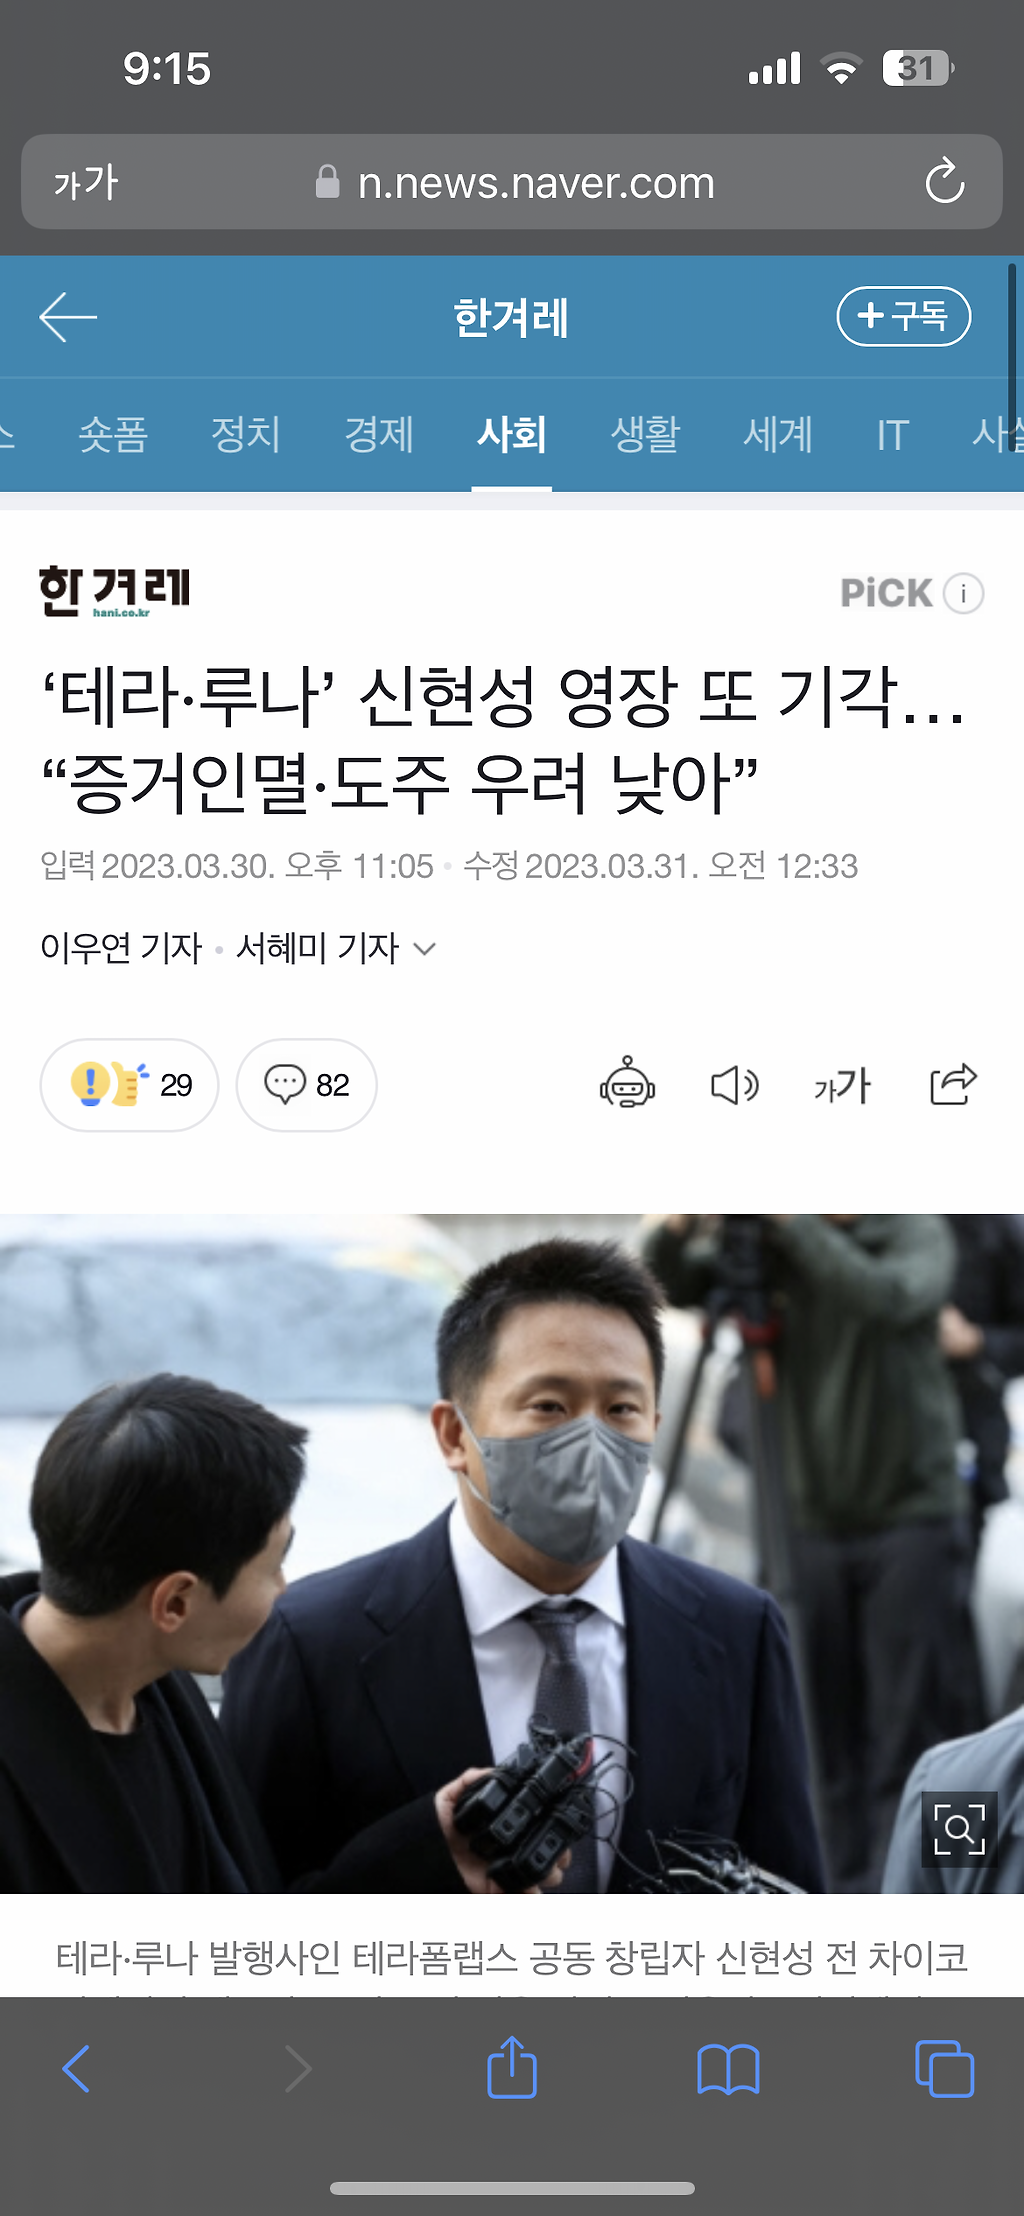Tap Safari share button in bottom bar
Viewport: 1024px width, 2216px height.
512,2067
